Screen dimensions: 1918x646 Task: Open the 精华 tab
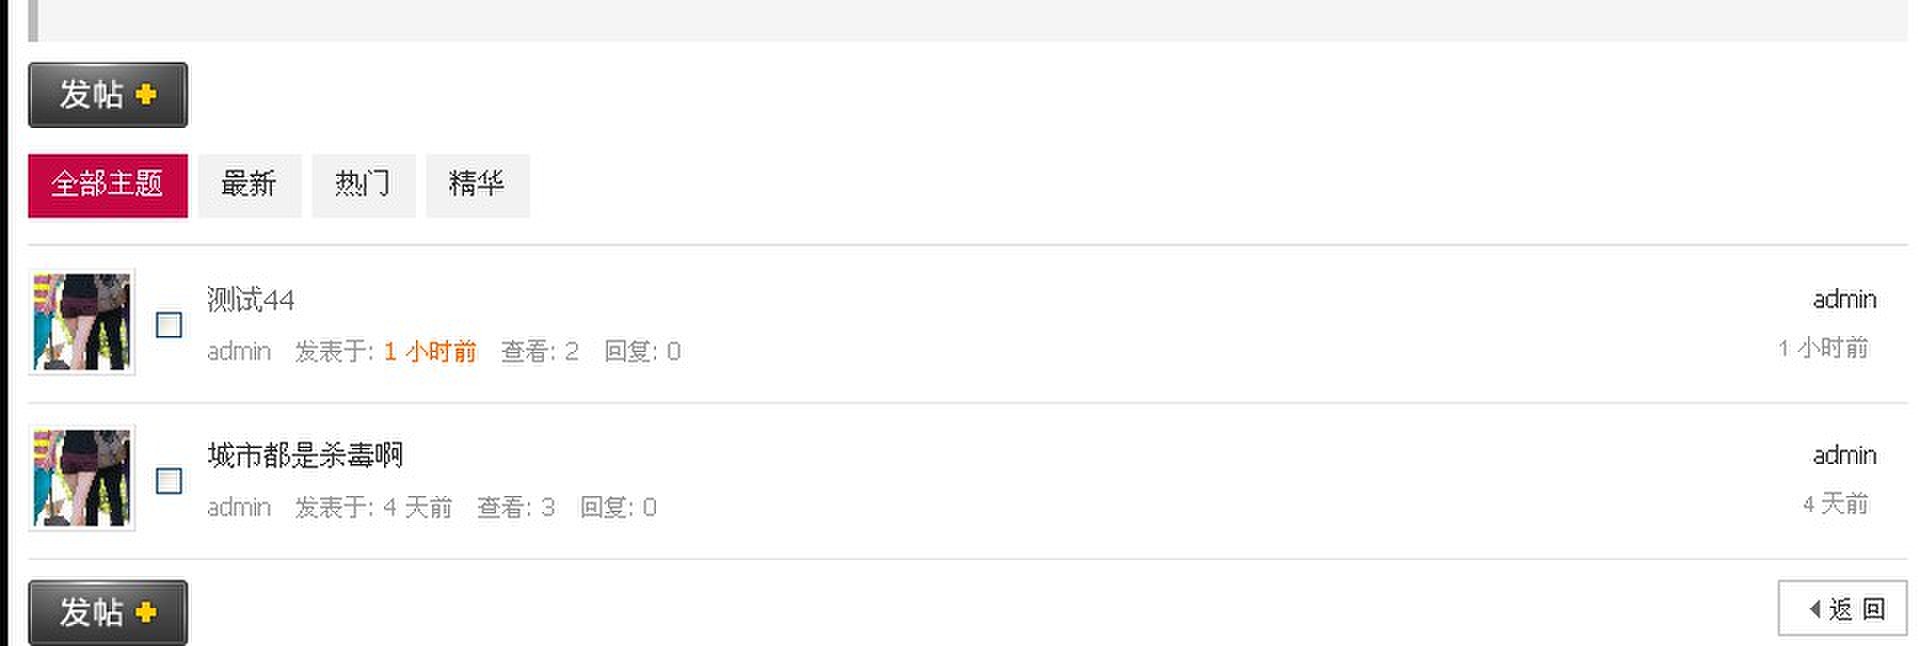(x=477, y=185)
